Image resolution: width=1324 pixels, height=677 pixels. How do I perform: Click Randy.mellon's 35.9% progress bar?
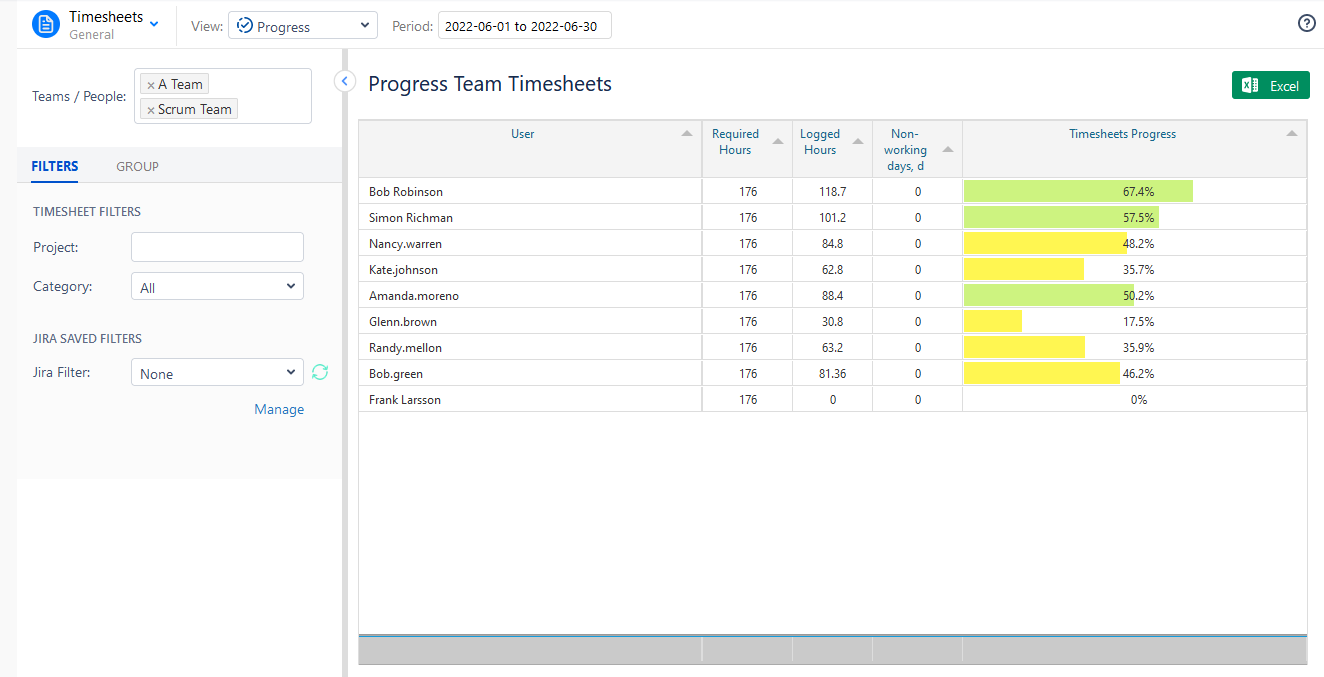[x=1024, y=347]
